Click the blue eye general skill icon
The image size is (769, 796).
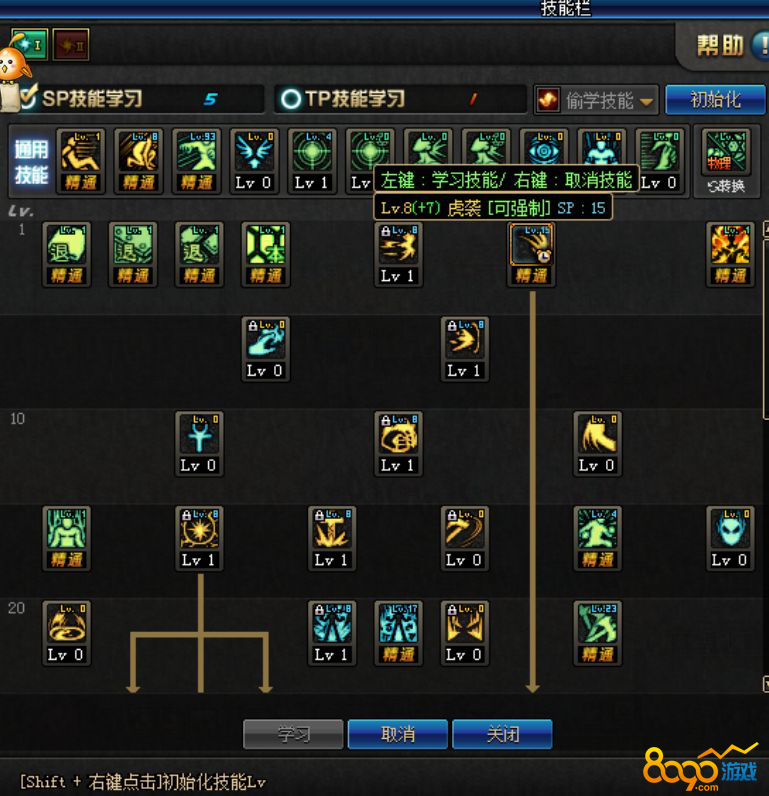544,151
